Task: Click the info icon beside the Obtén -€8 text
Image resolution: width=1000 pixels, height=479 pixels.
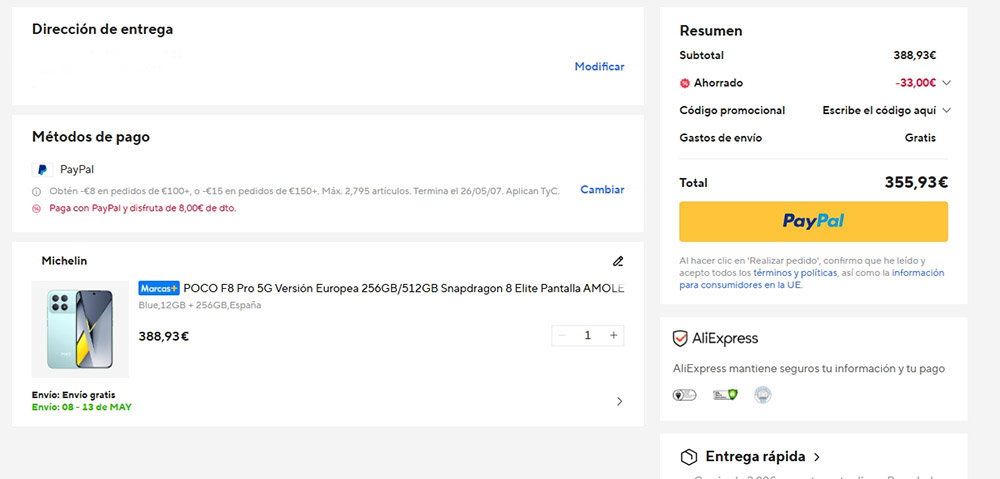Action: [x=36, y=191]
